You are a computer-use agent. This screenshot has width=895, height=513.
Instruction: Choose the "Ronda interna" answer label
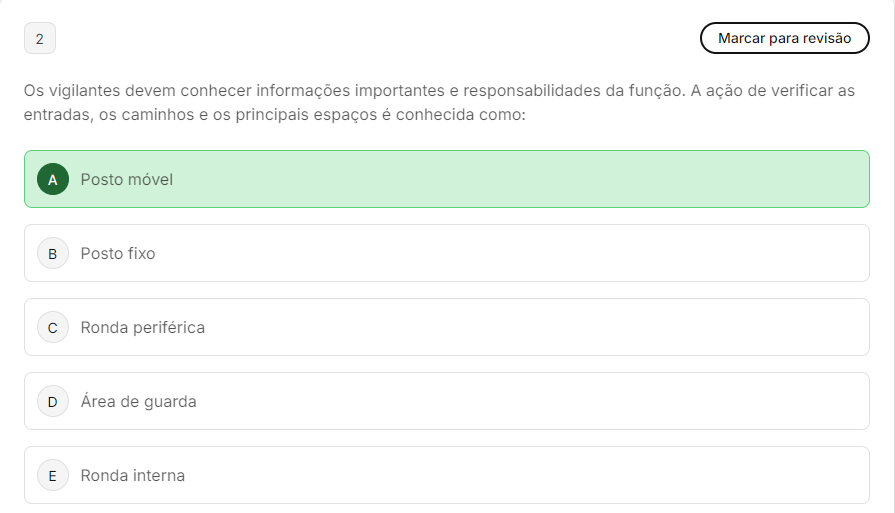pyautogui.click(x=133, y=475)
